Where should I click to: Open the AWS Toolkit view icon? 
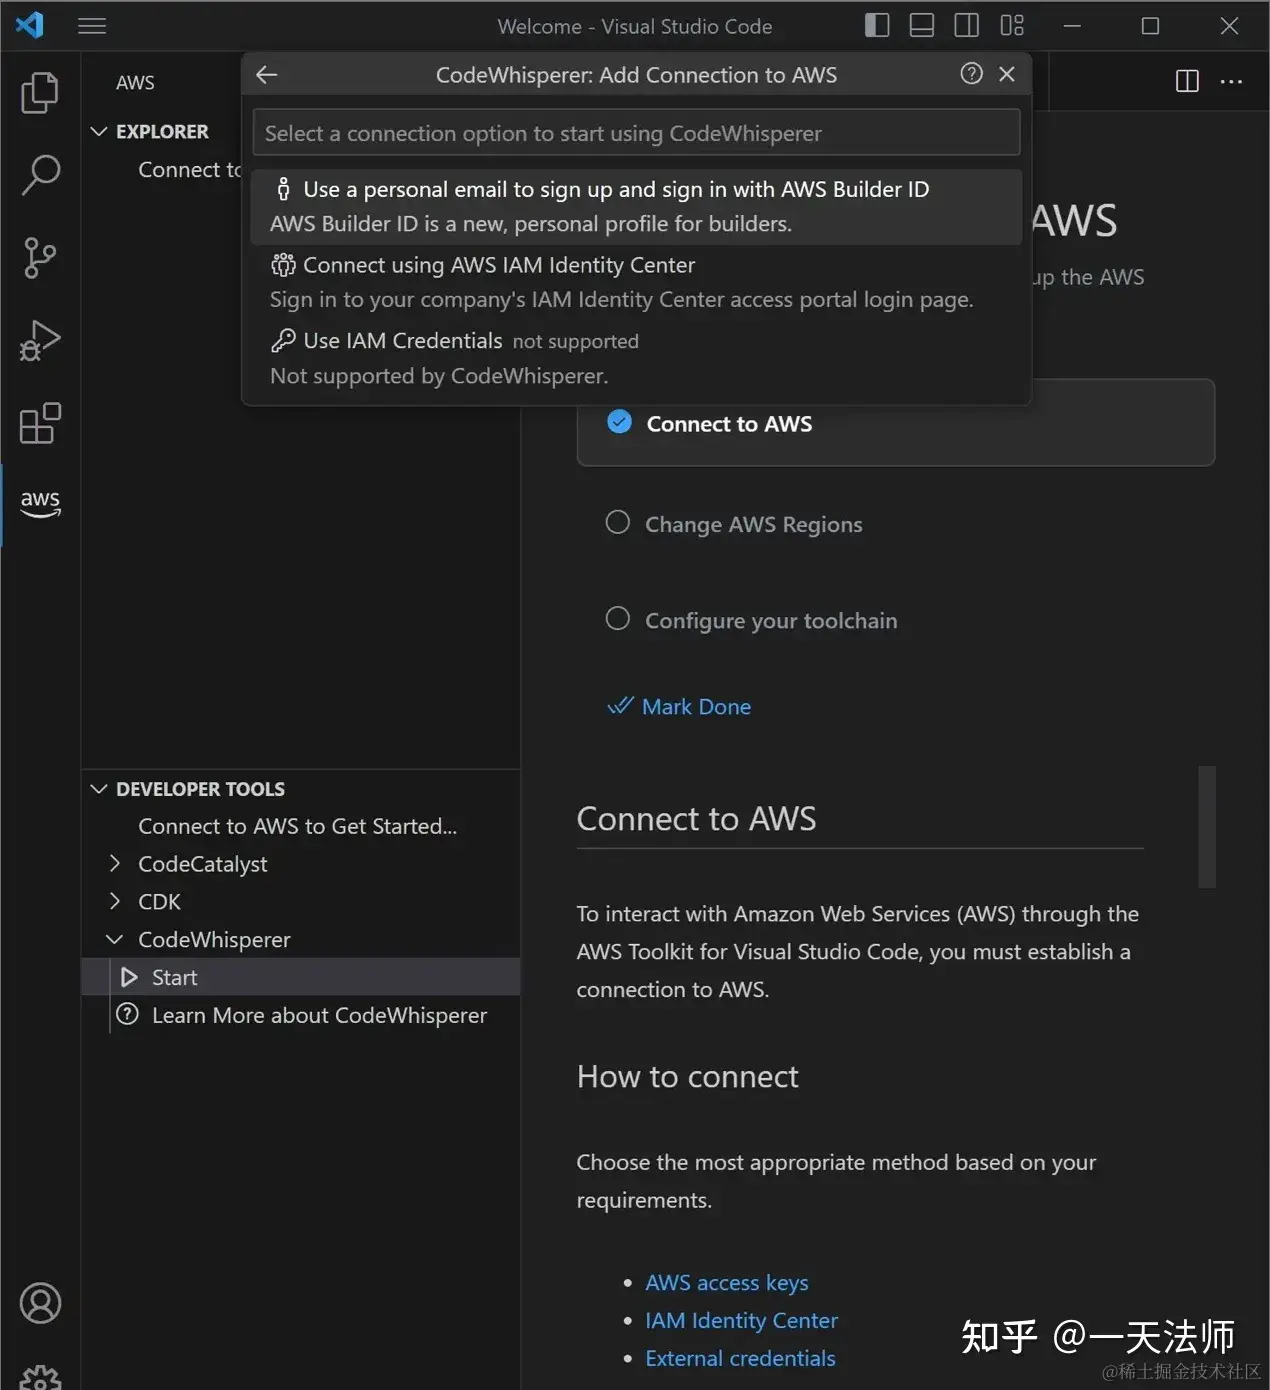(40, 502)
